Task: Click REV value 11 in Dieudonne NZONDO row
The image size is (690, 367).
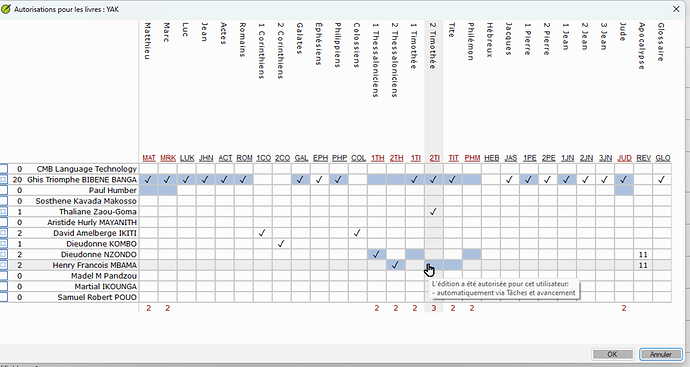Action: point(643,254)
